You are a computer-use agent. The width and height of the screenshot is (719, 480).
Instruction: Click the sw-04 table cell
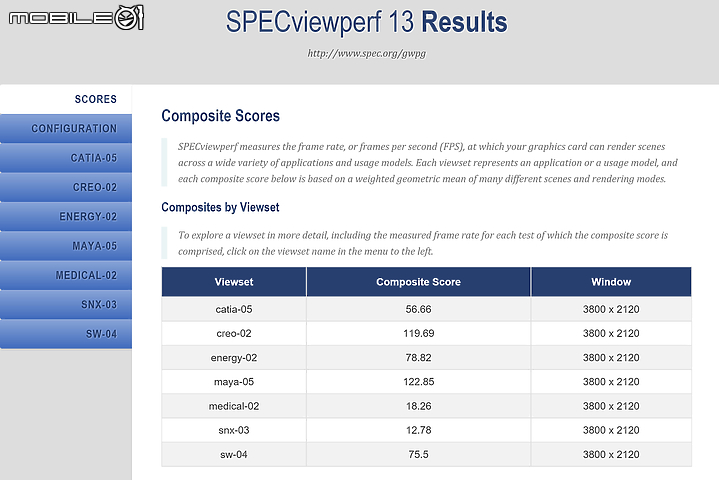pos(234,455)
